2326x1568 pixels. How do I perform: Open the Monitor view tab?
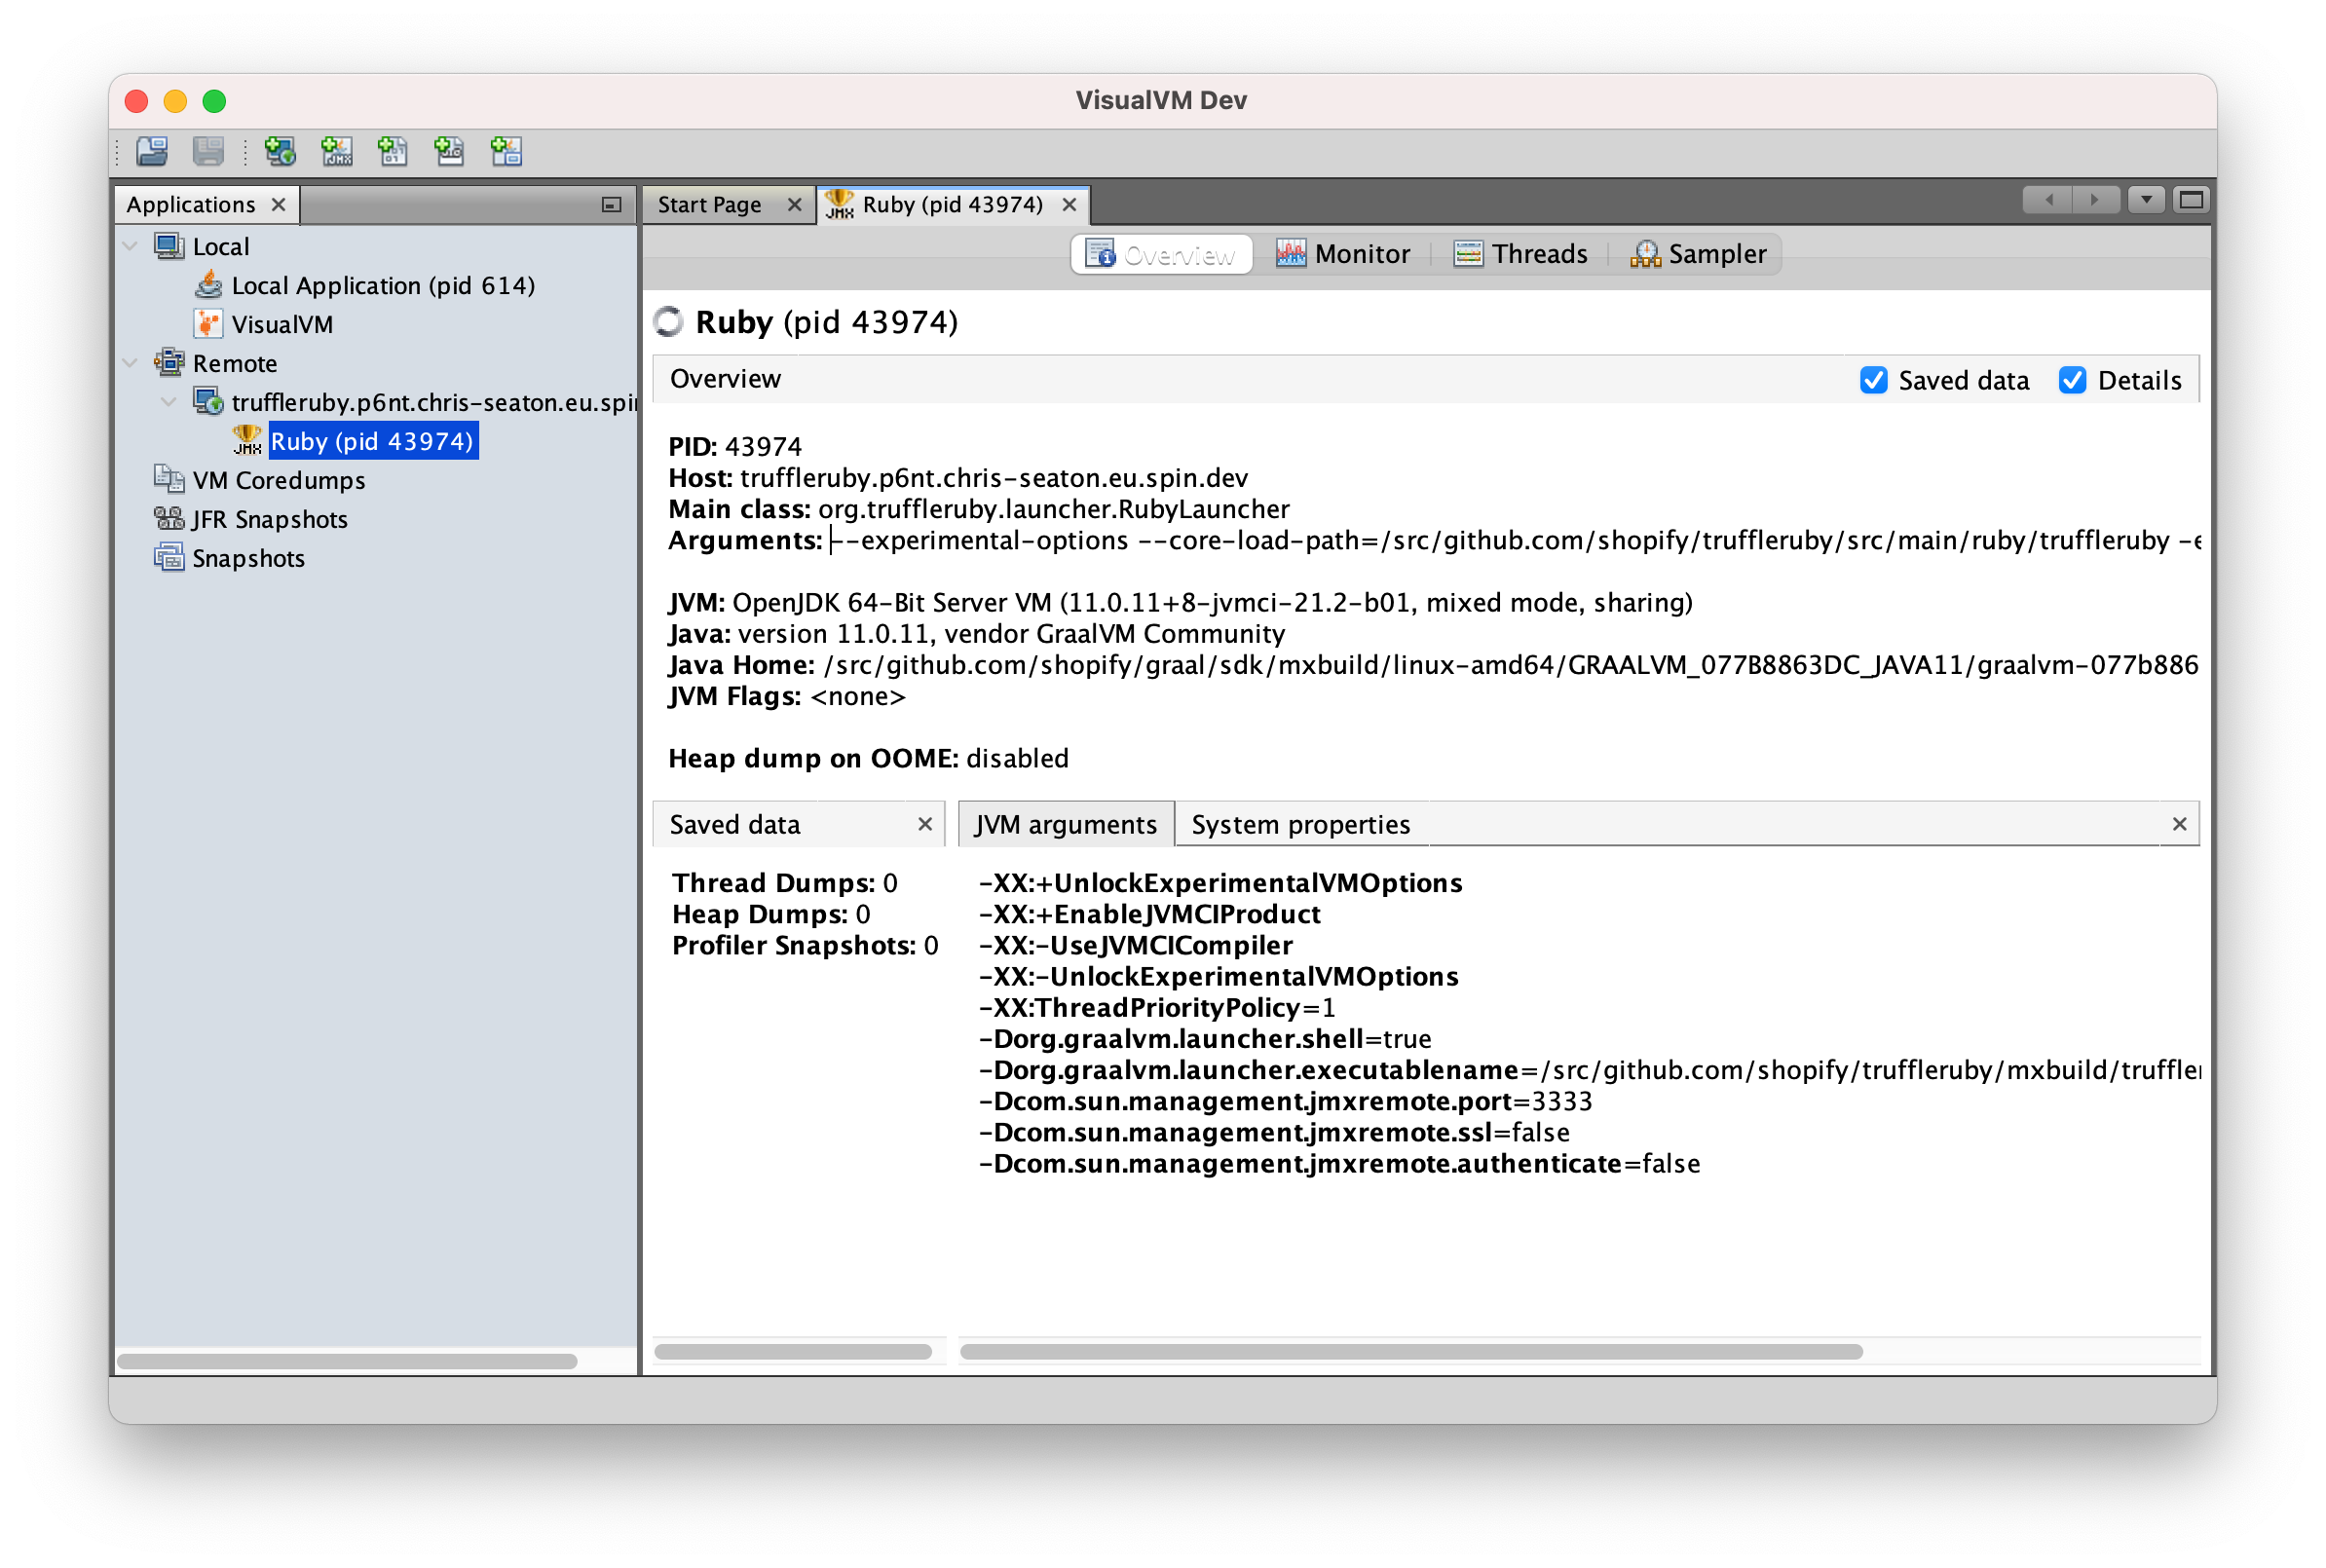[x=1342, y=254]
